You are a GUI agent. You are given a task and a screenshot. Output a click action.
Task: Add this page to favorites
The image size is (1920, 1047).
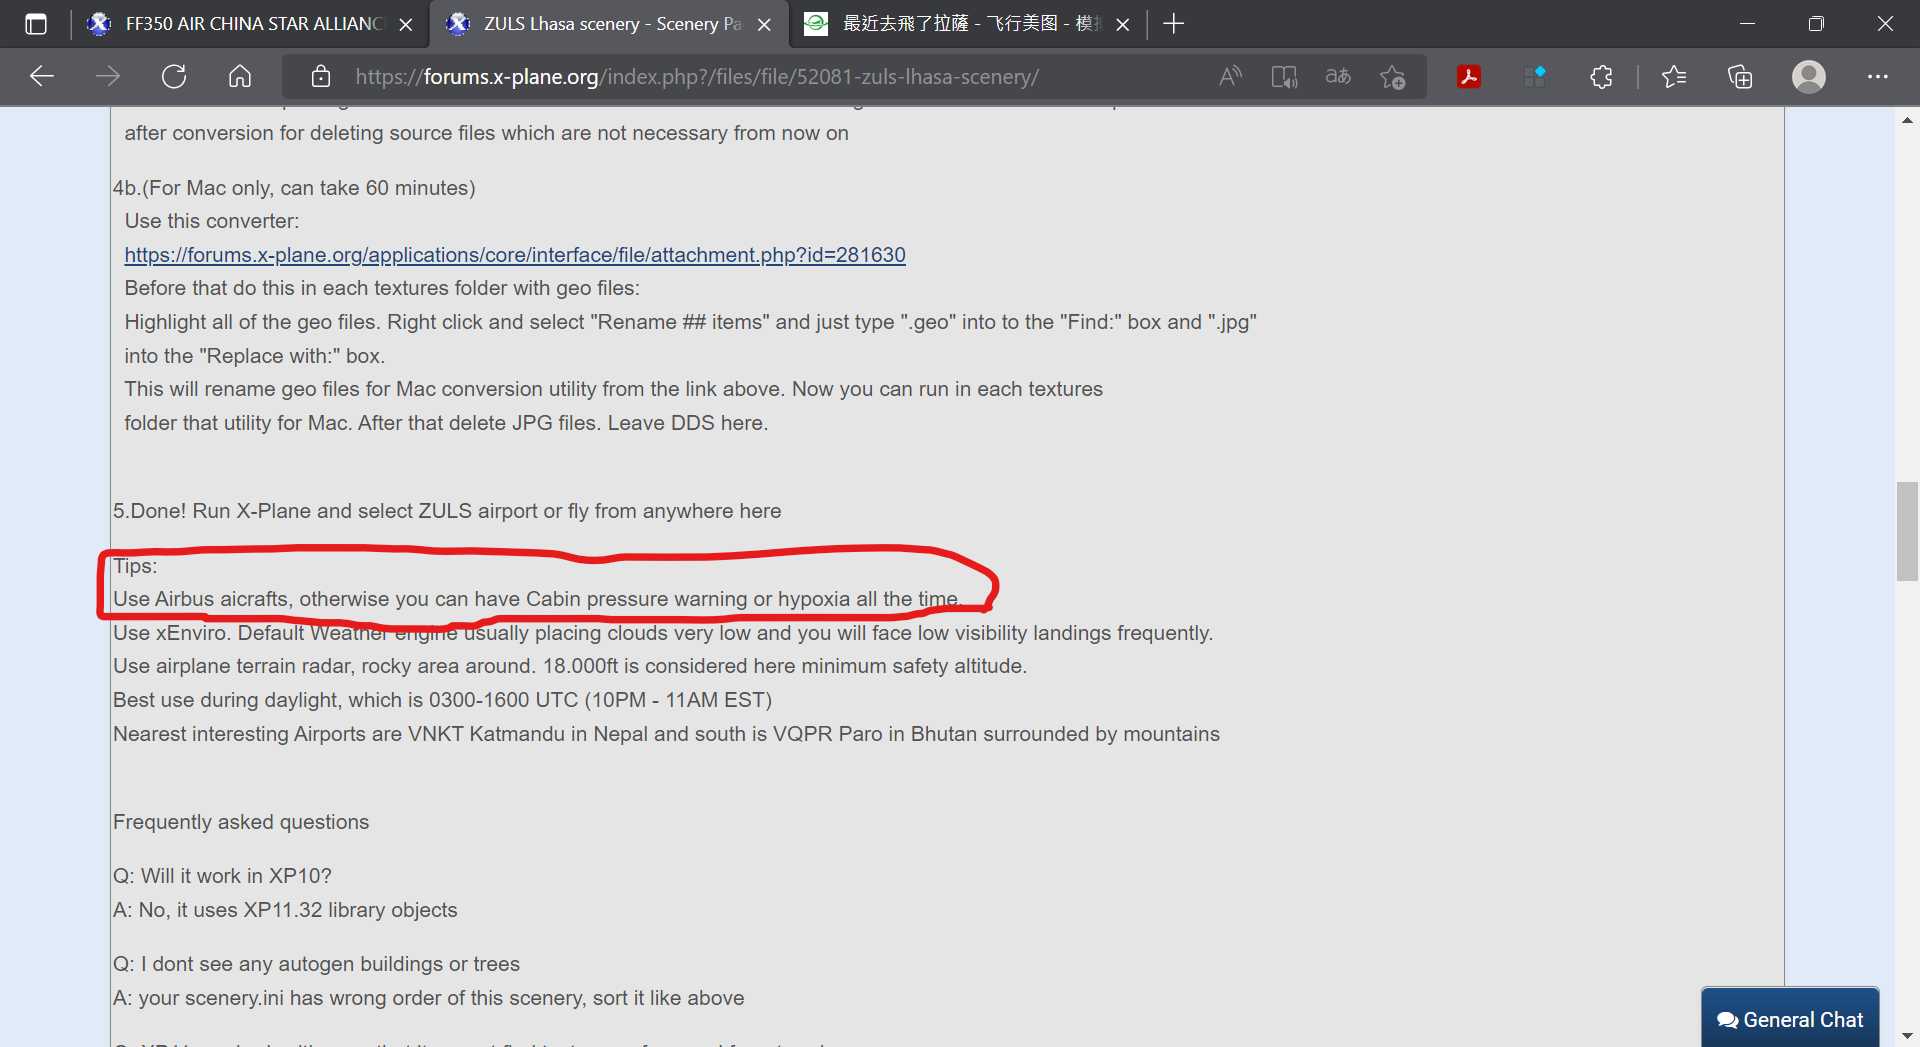[1392, 77]
